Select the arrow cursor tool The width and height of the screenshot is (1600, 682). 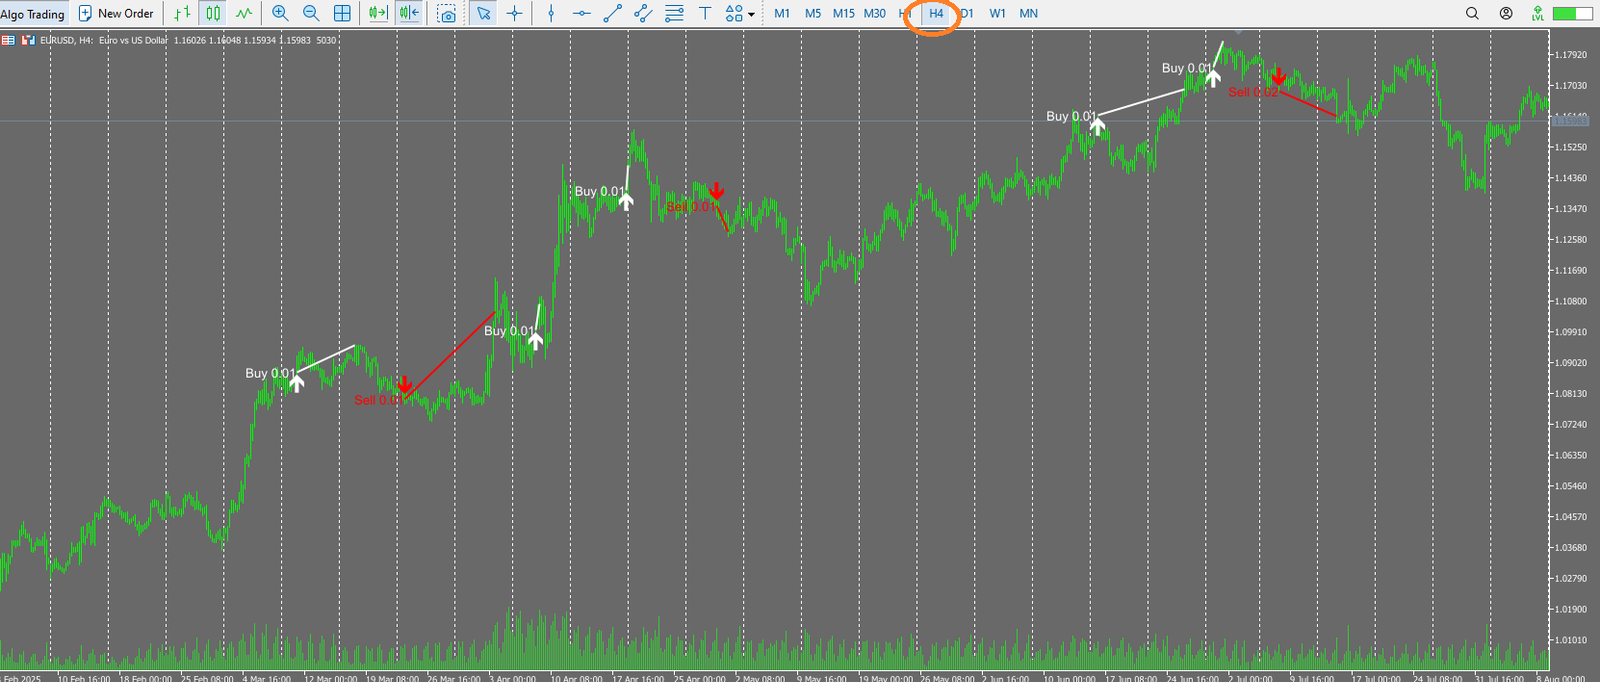[484, 13]
